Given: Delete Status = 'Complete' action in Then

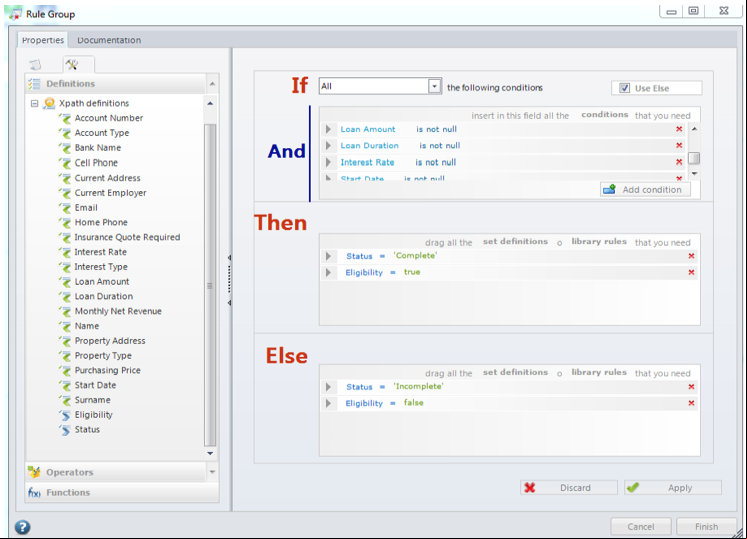Looking at the screenshot, I should click(691, 256).
